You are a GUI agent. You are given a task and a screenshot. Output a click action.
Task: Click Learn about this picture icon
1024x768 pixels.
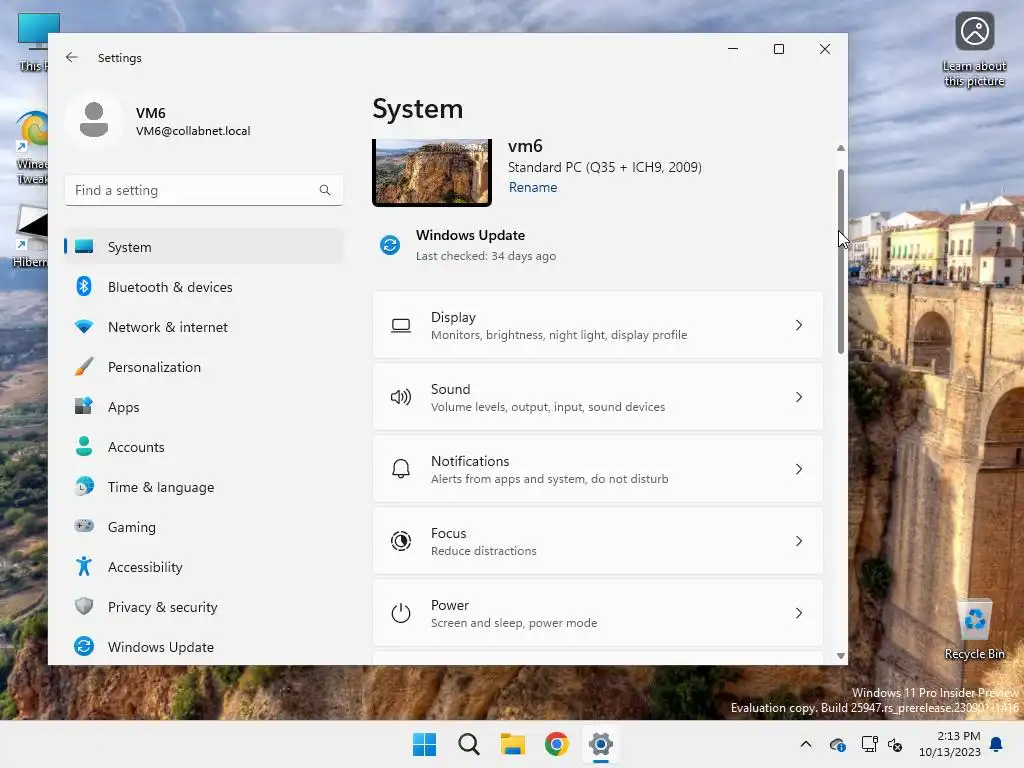974,49
